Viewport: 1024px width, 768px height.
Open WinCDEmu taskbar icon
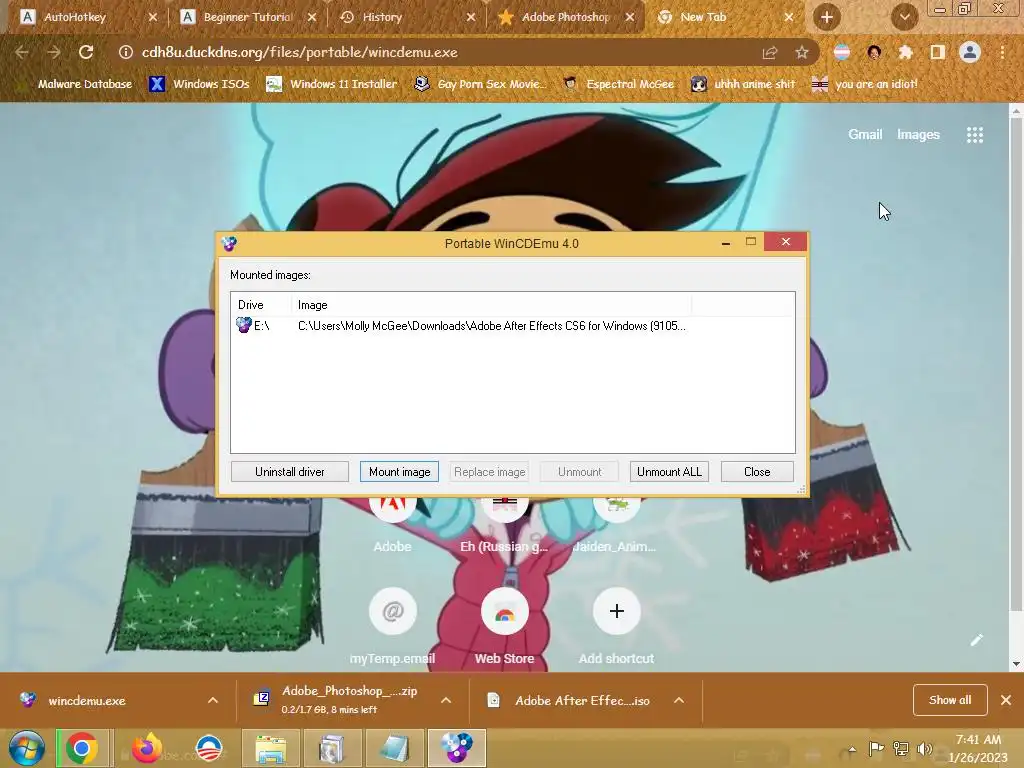(x=456, y=748)
